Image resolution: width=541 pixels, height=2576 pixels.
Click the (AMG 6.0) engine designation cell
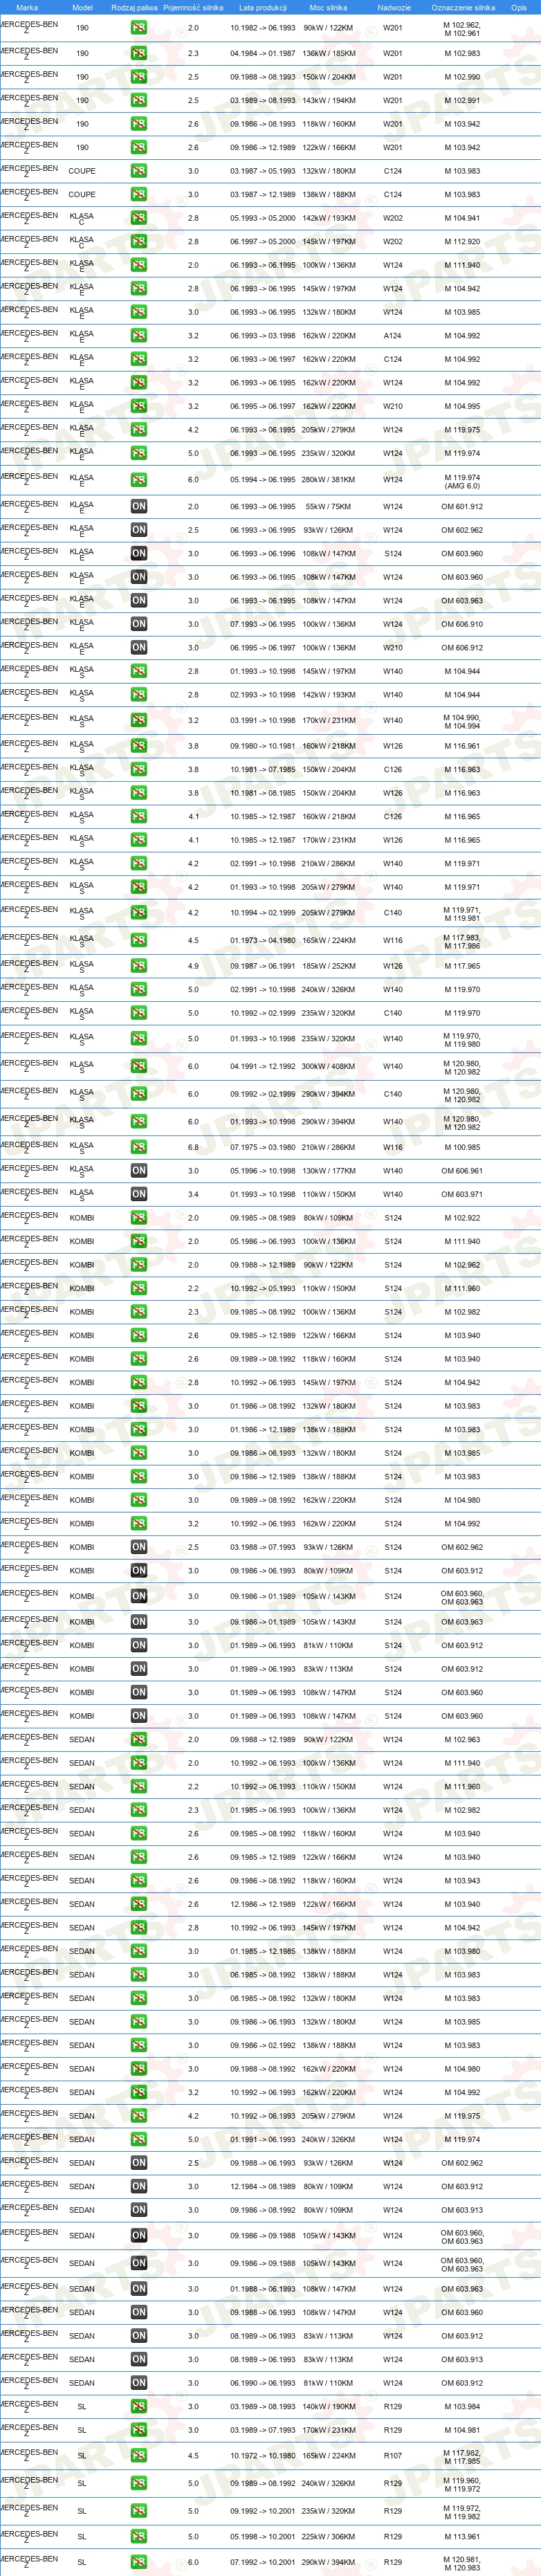[x=462, y=481]
